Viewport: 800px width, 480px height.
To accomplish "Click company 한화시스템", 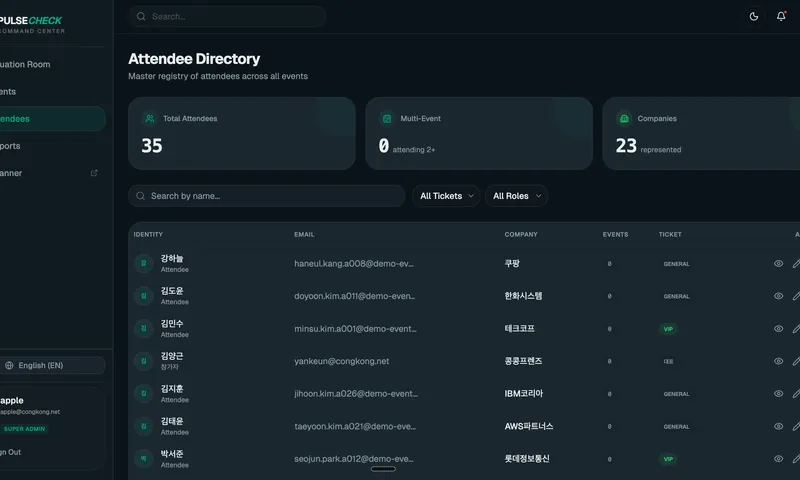I will [523, 296].
